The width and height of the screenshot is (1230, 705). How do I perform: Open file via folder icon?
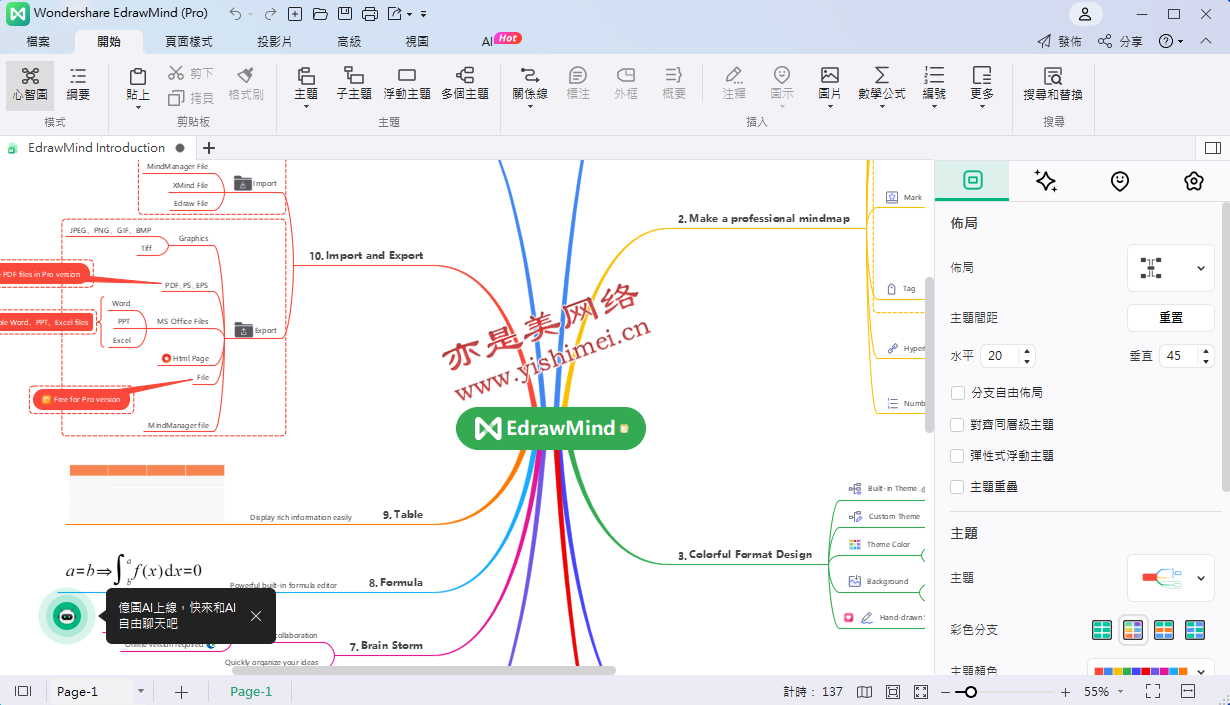coord(320,14)
